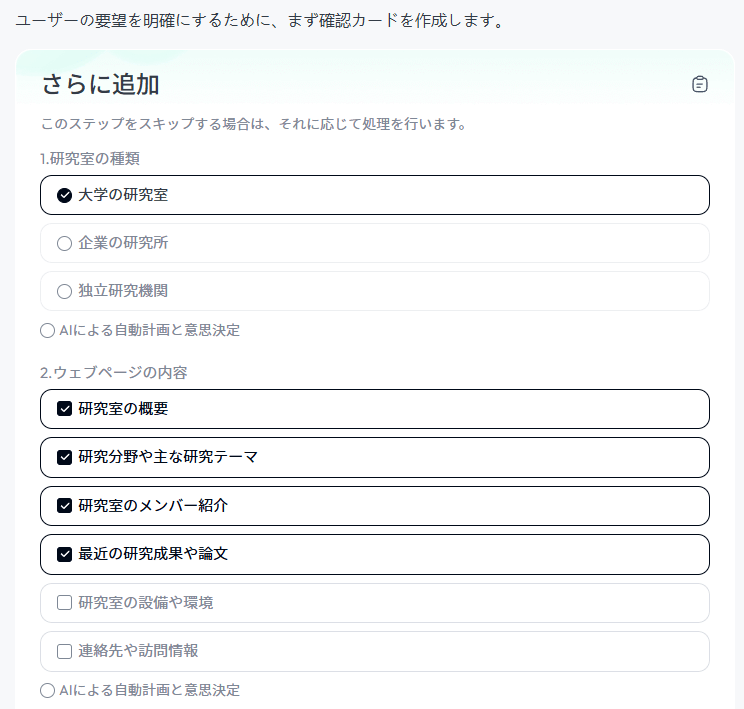Click the 企業の研究所 option text
This screenshot has width=744, height=709.
[x=123, y=243]
